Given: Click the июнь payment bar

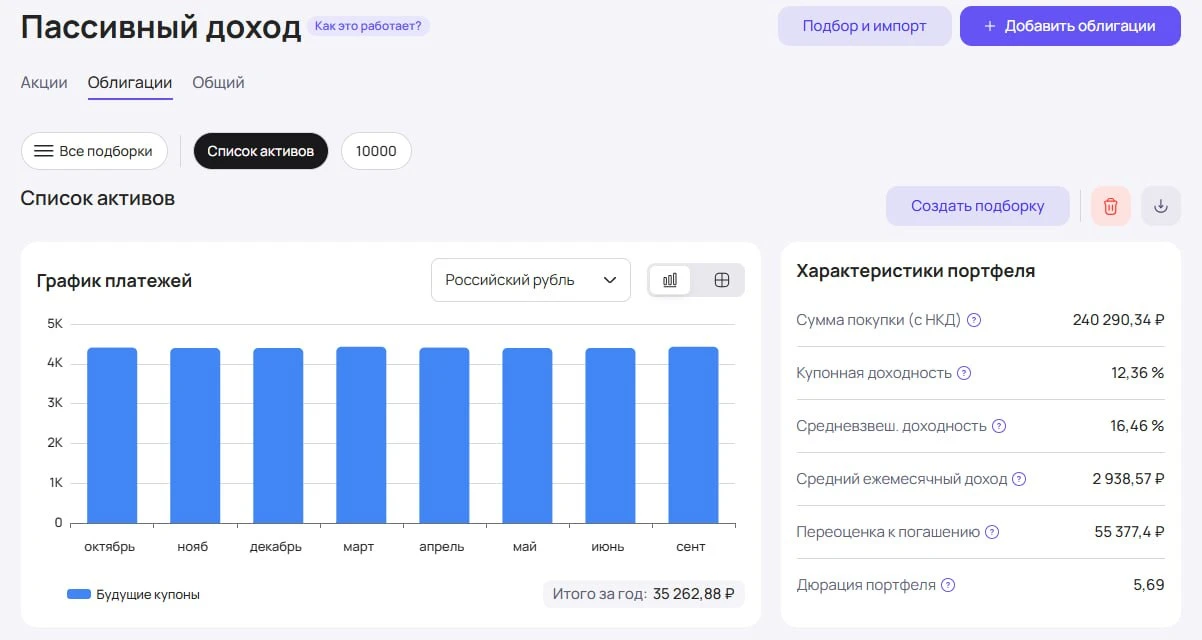Looking at the screenshot, I should coord(610,435).
